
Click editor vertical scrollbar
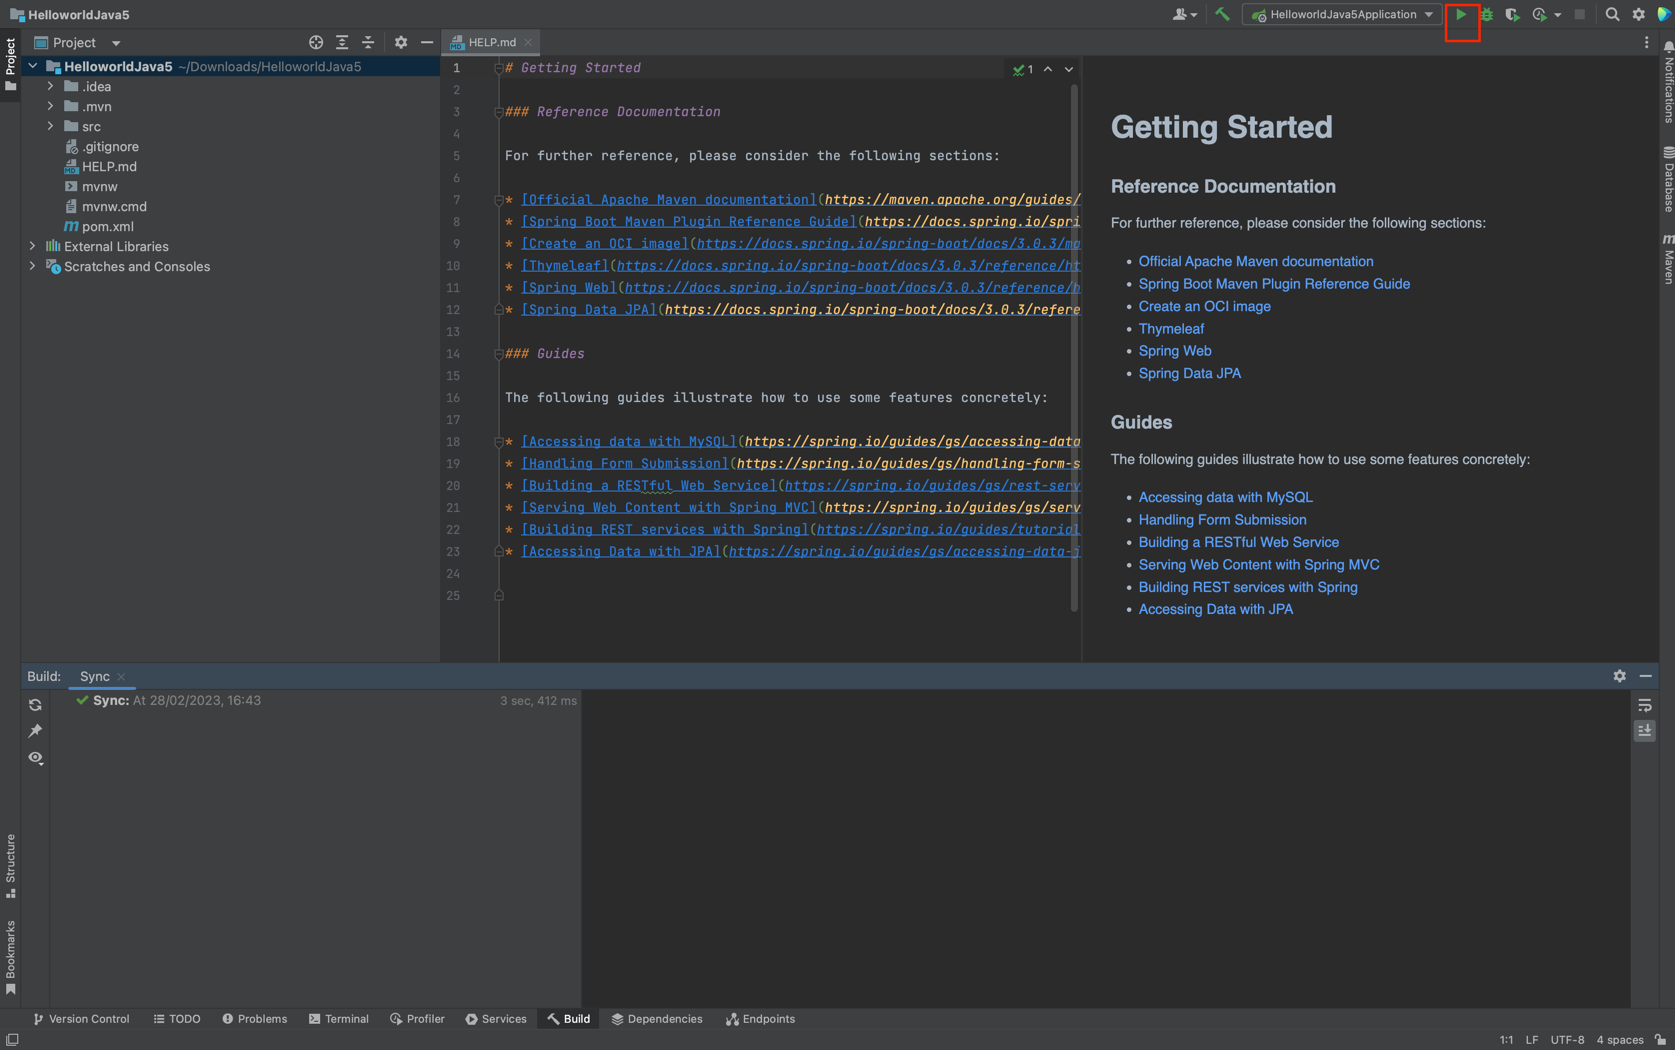tap(1075, 346)
